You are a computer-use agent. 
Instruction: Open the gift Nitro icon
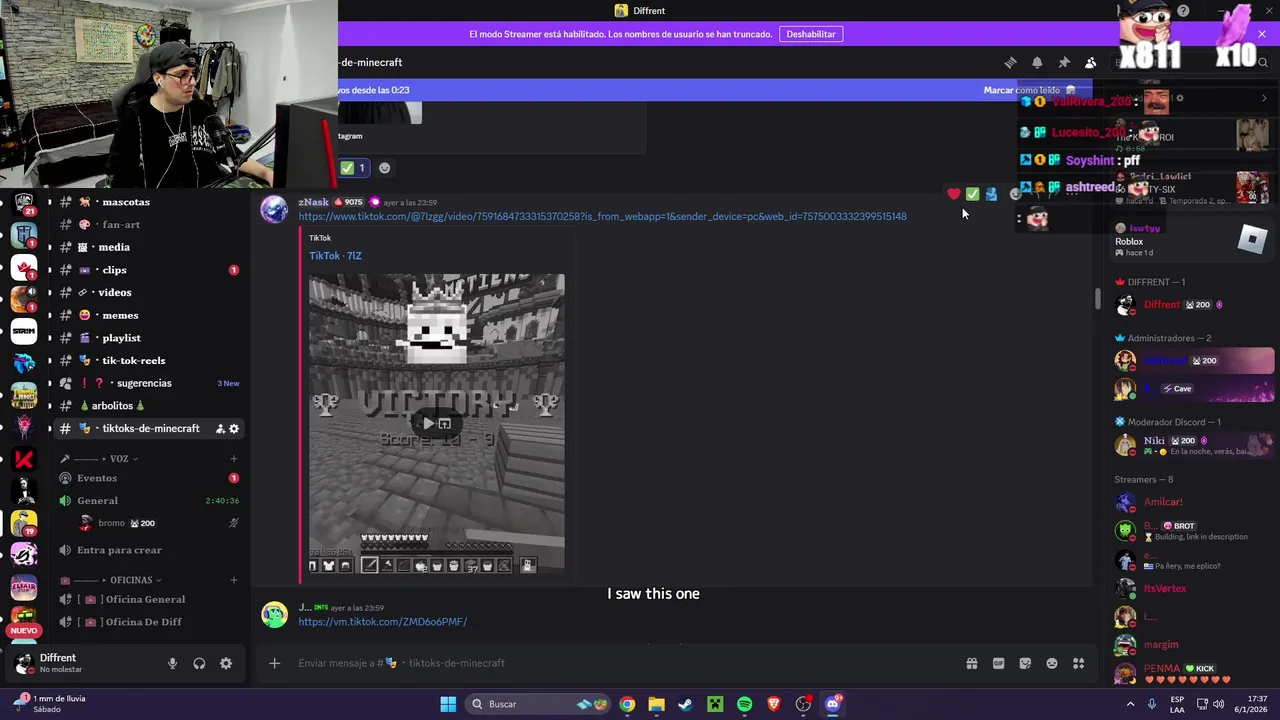coord(971,663)
